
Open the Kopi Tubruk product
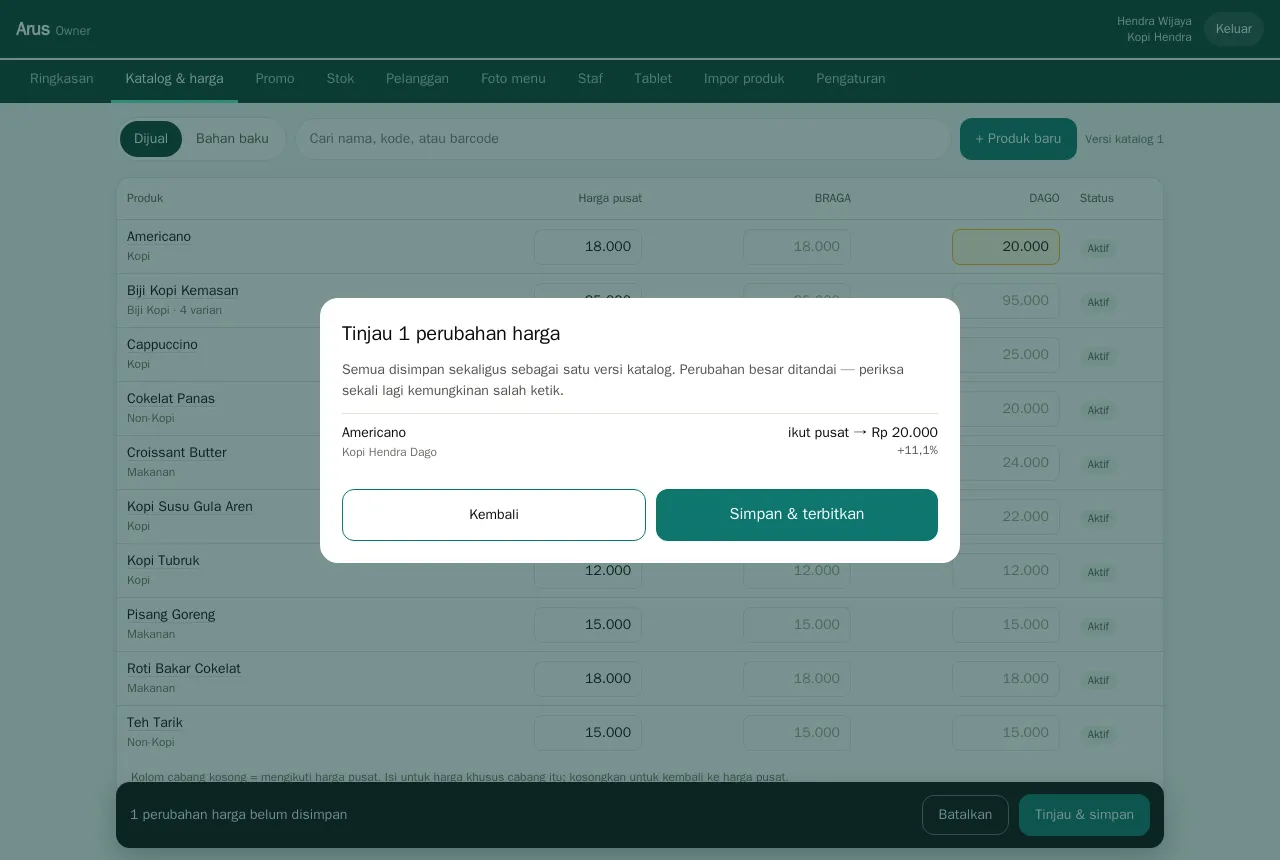[x=163, y=561]
